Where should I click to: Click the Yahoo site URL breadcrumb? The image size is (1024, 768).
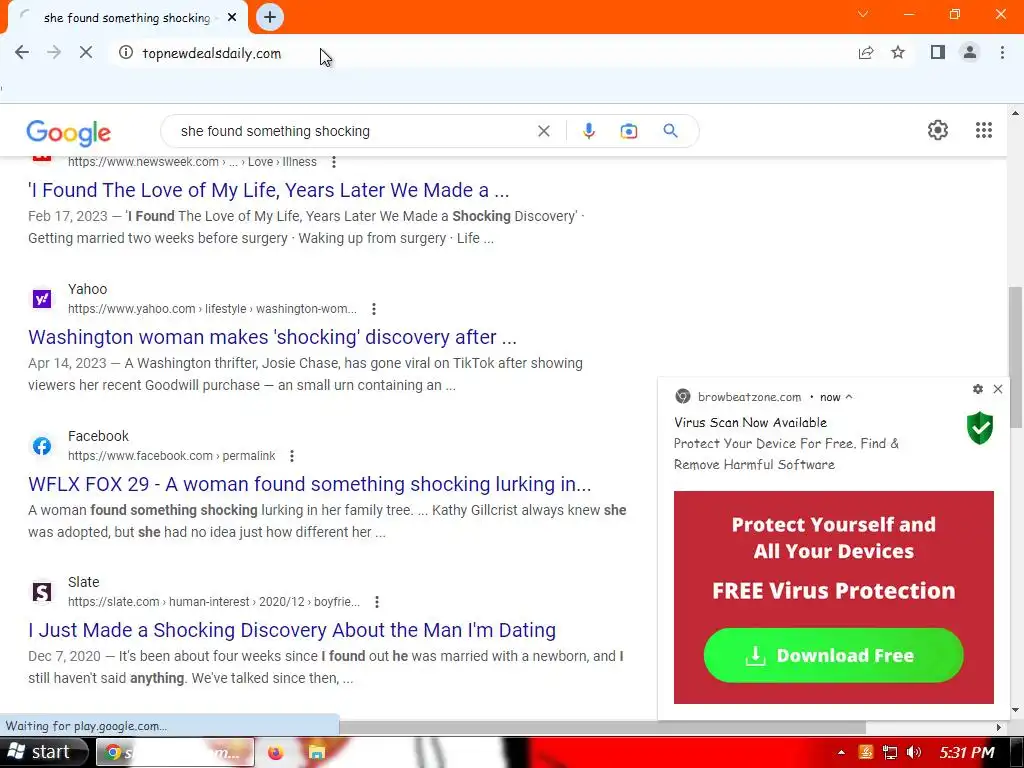212,309
